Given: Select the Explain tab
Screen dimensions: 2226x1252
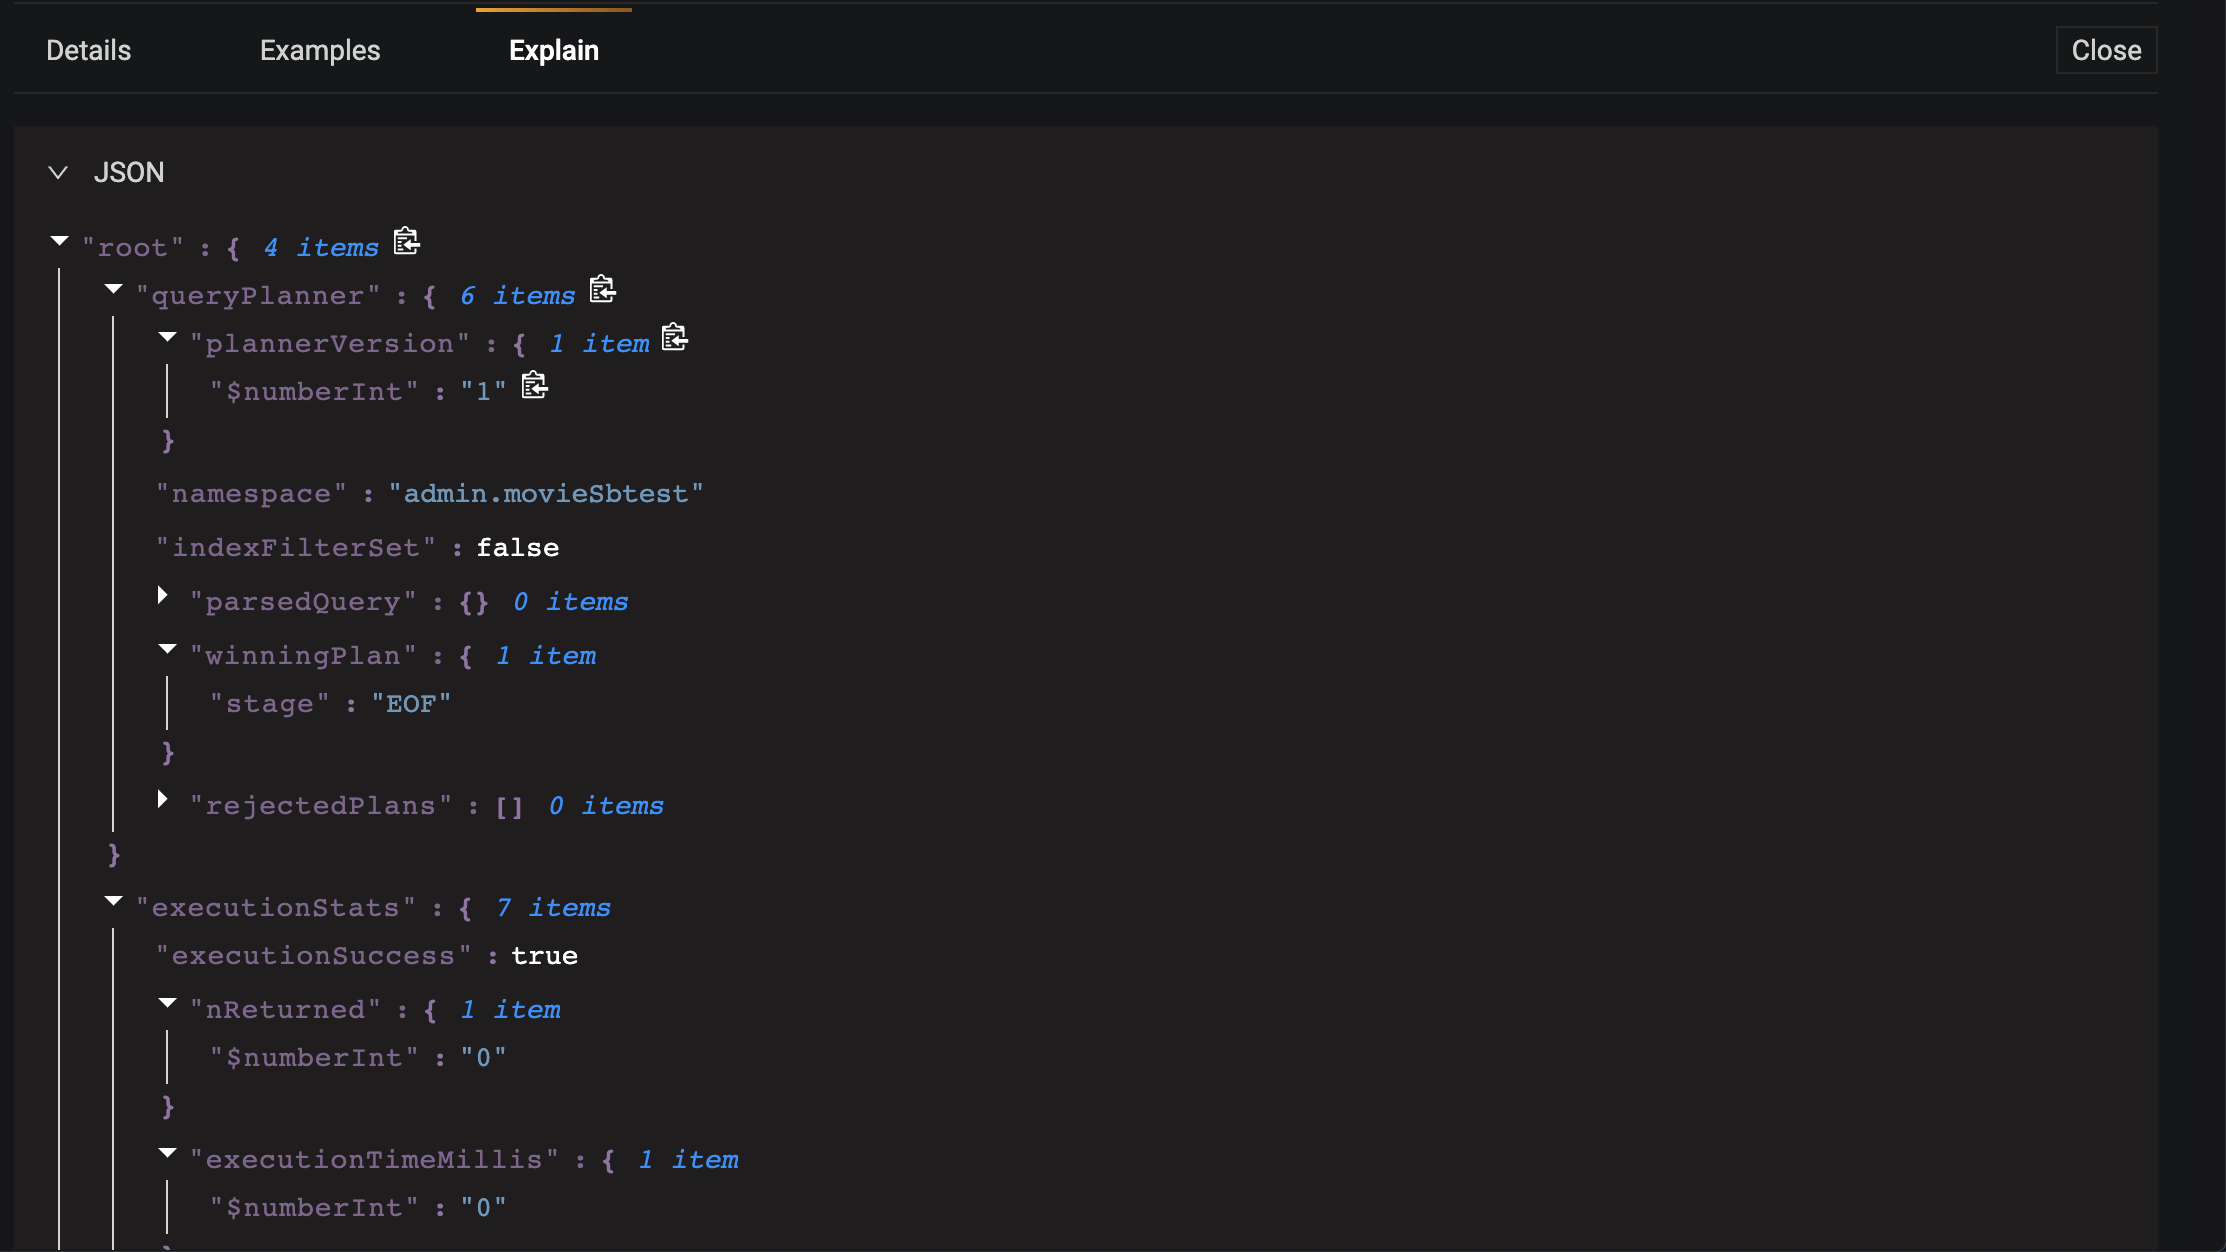Looking at the screenshot, I should [553, 51].
